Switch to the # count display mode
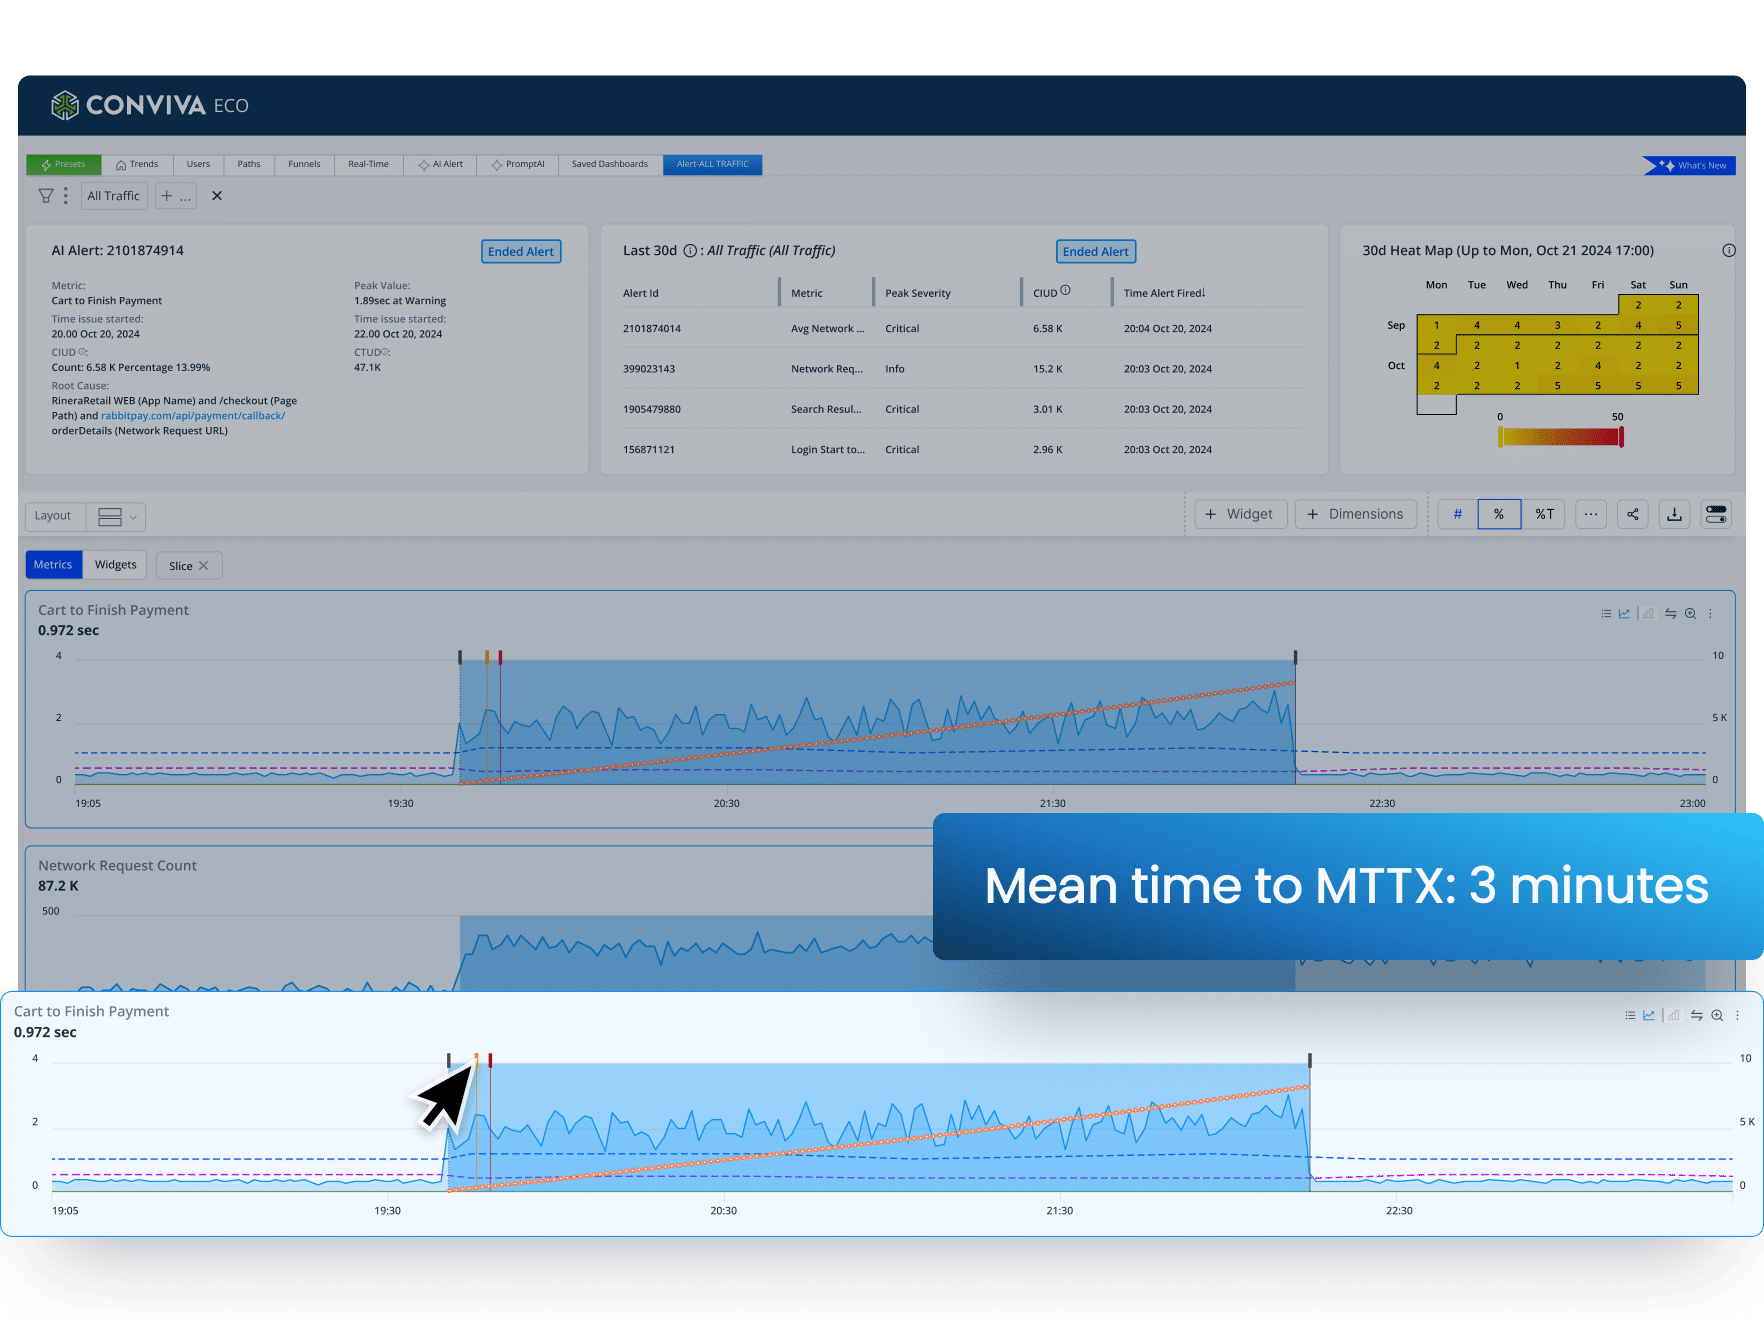 pos(1457,514)
